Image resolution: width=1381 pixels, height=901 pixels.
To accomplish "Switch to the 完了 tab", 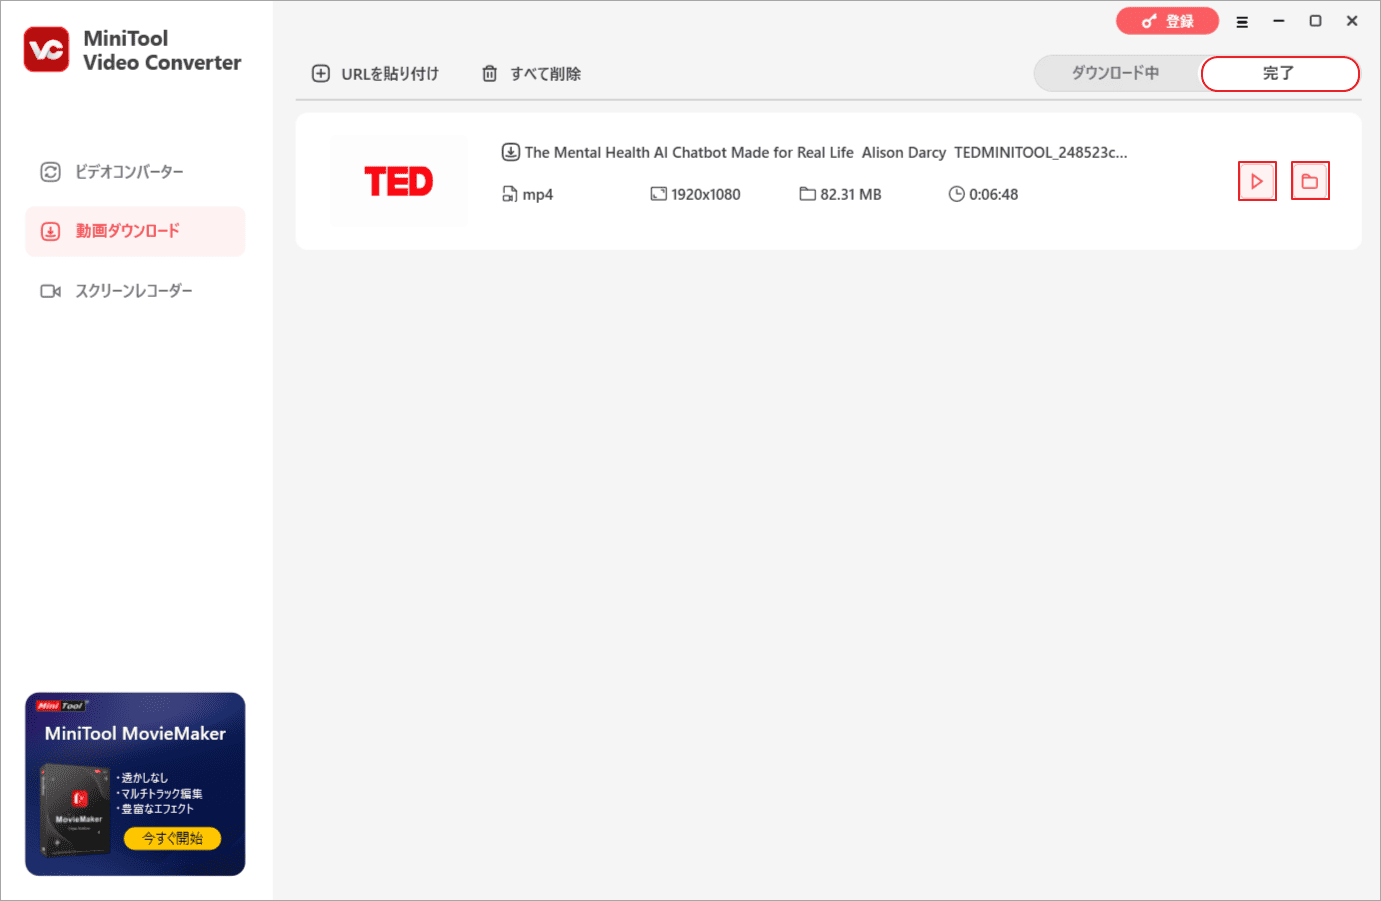I will click(1279, 73).
